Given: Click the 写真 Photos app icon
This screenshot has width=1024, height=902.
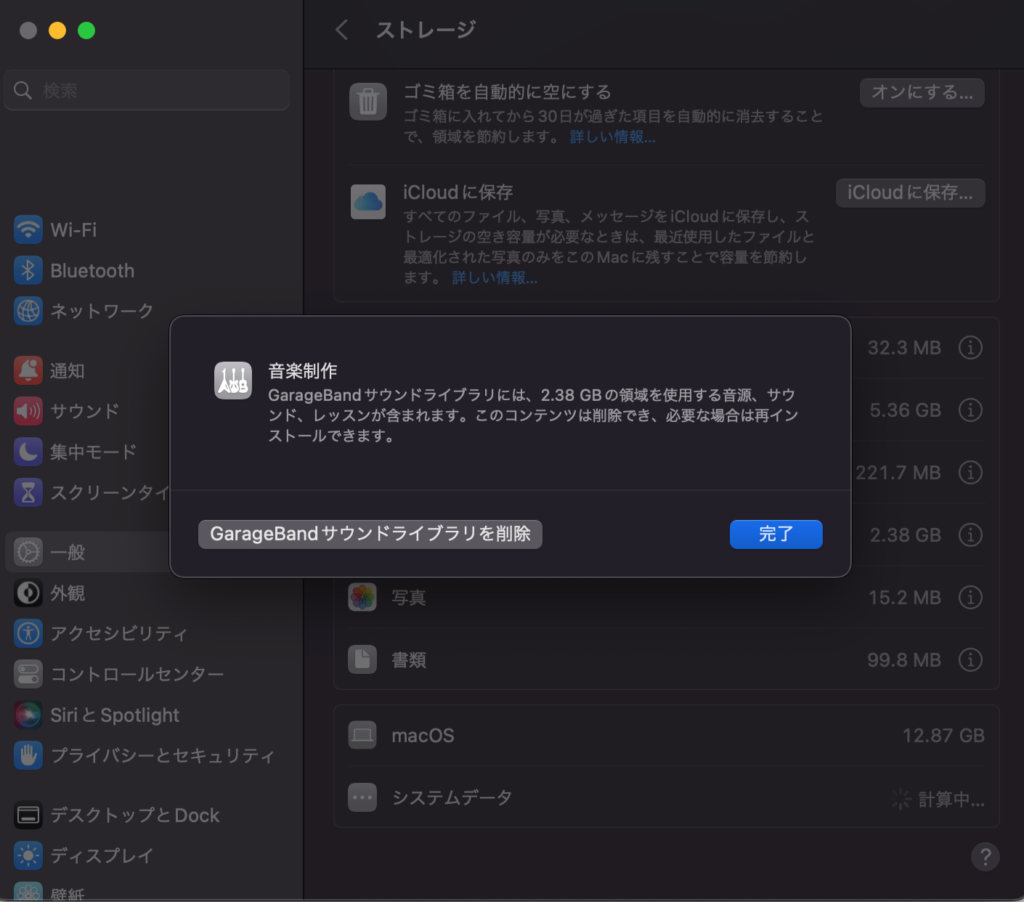Looking at the screenshot, I should coord(362,597).
